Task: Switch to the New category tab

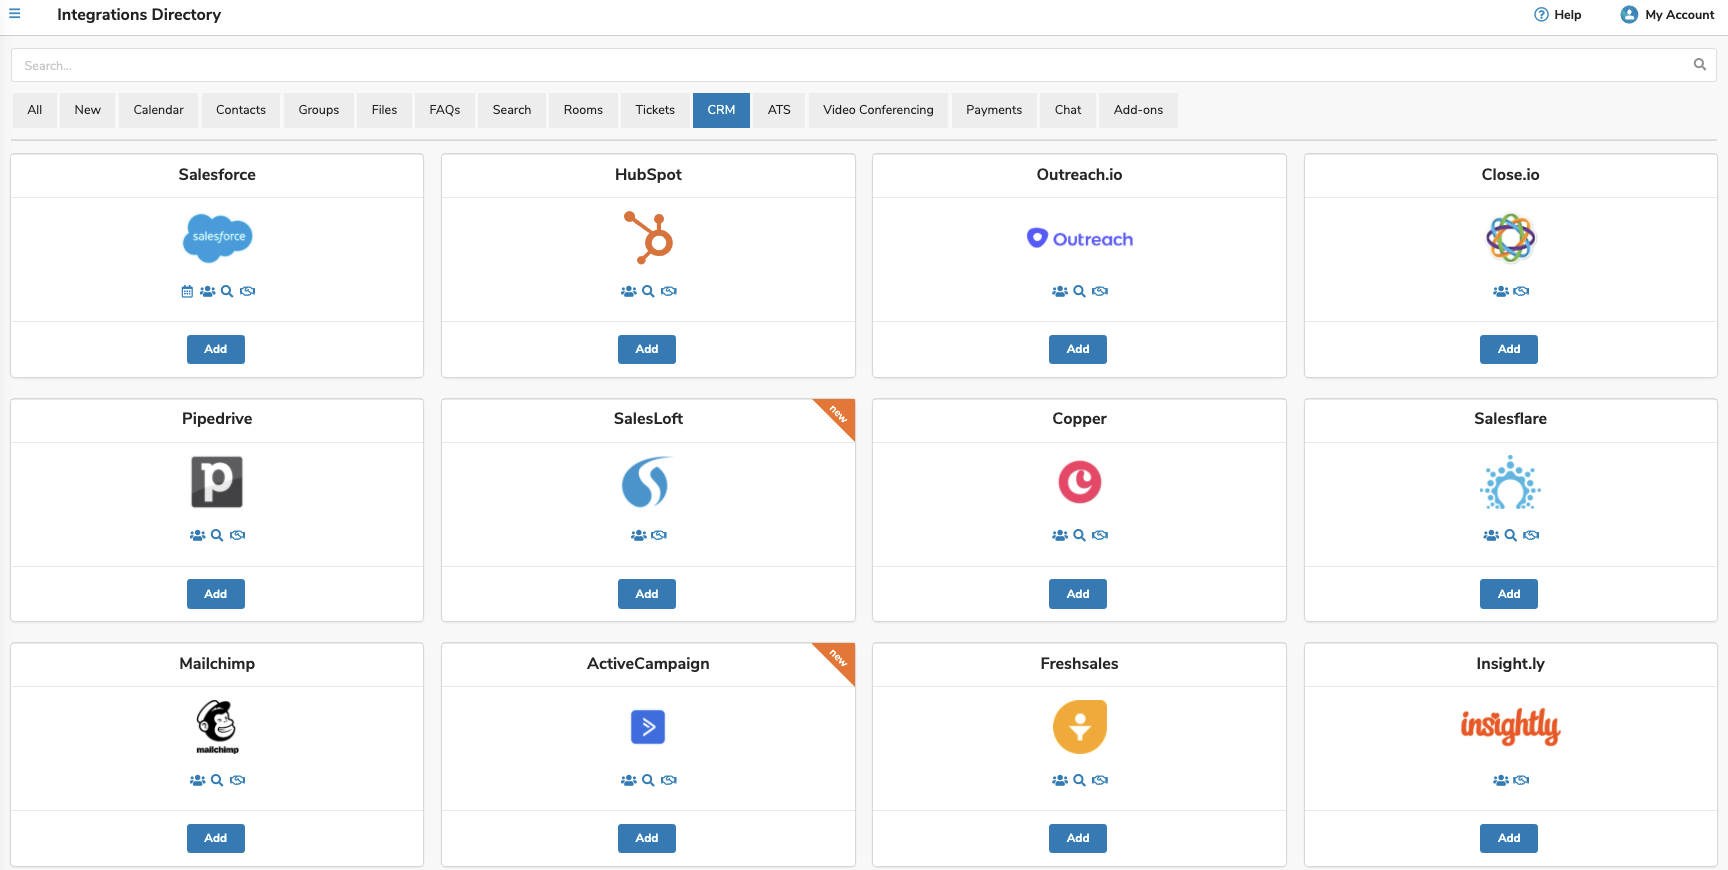Action: coord(88,110)
